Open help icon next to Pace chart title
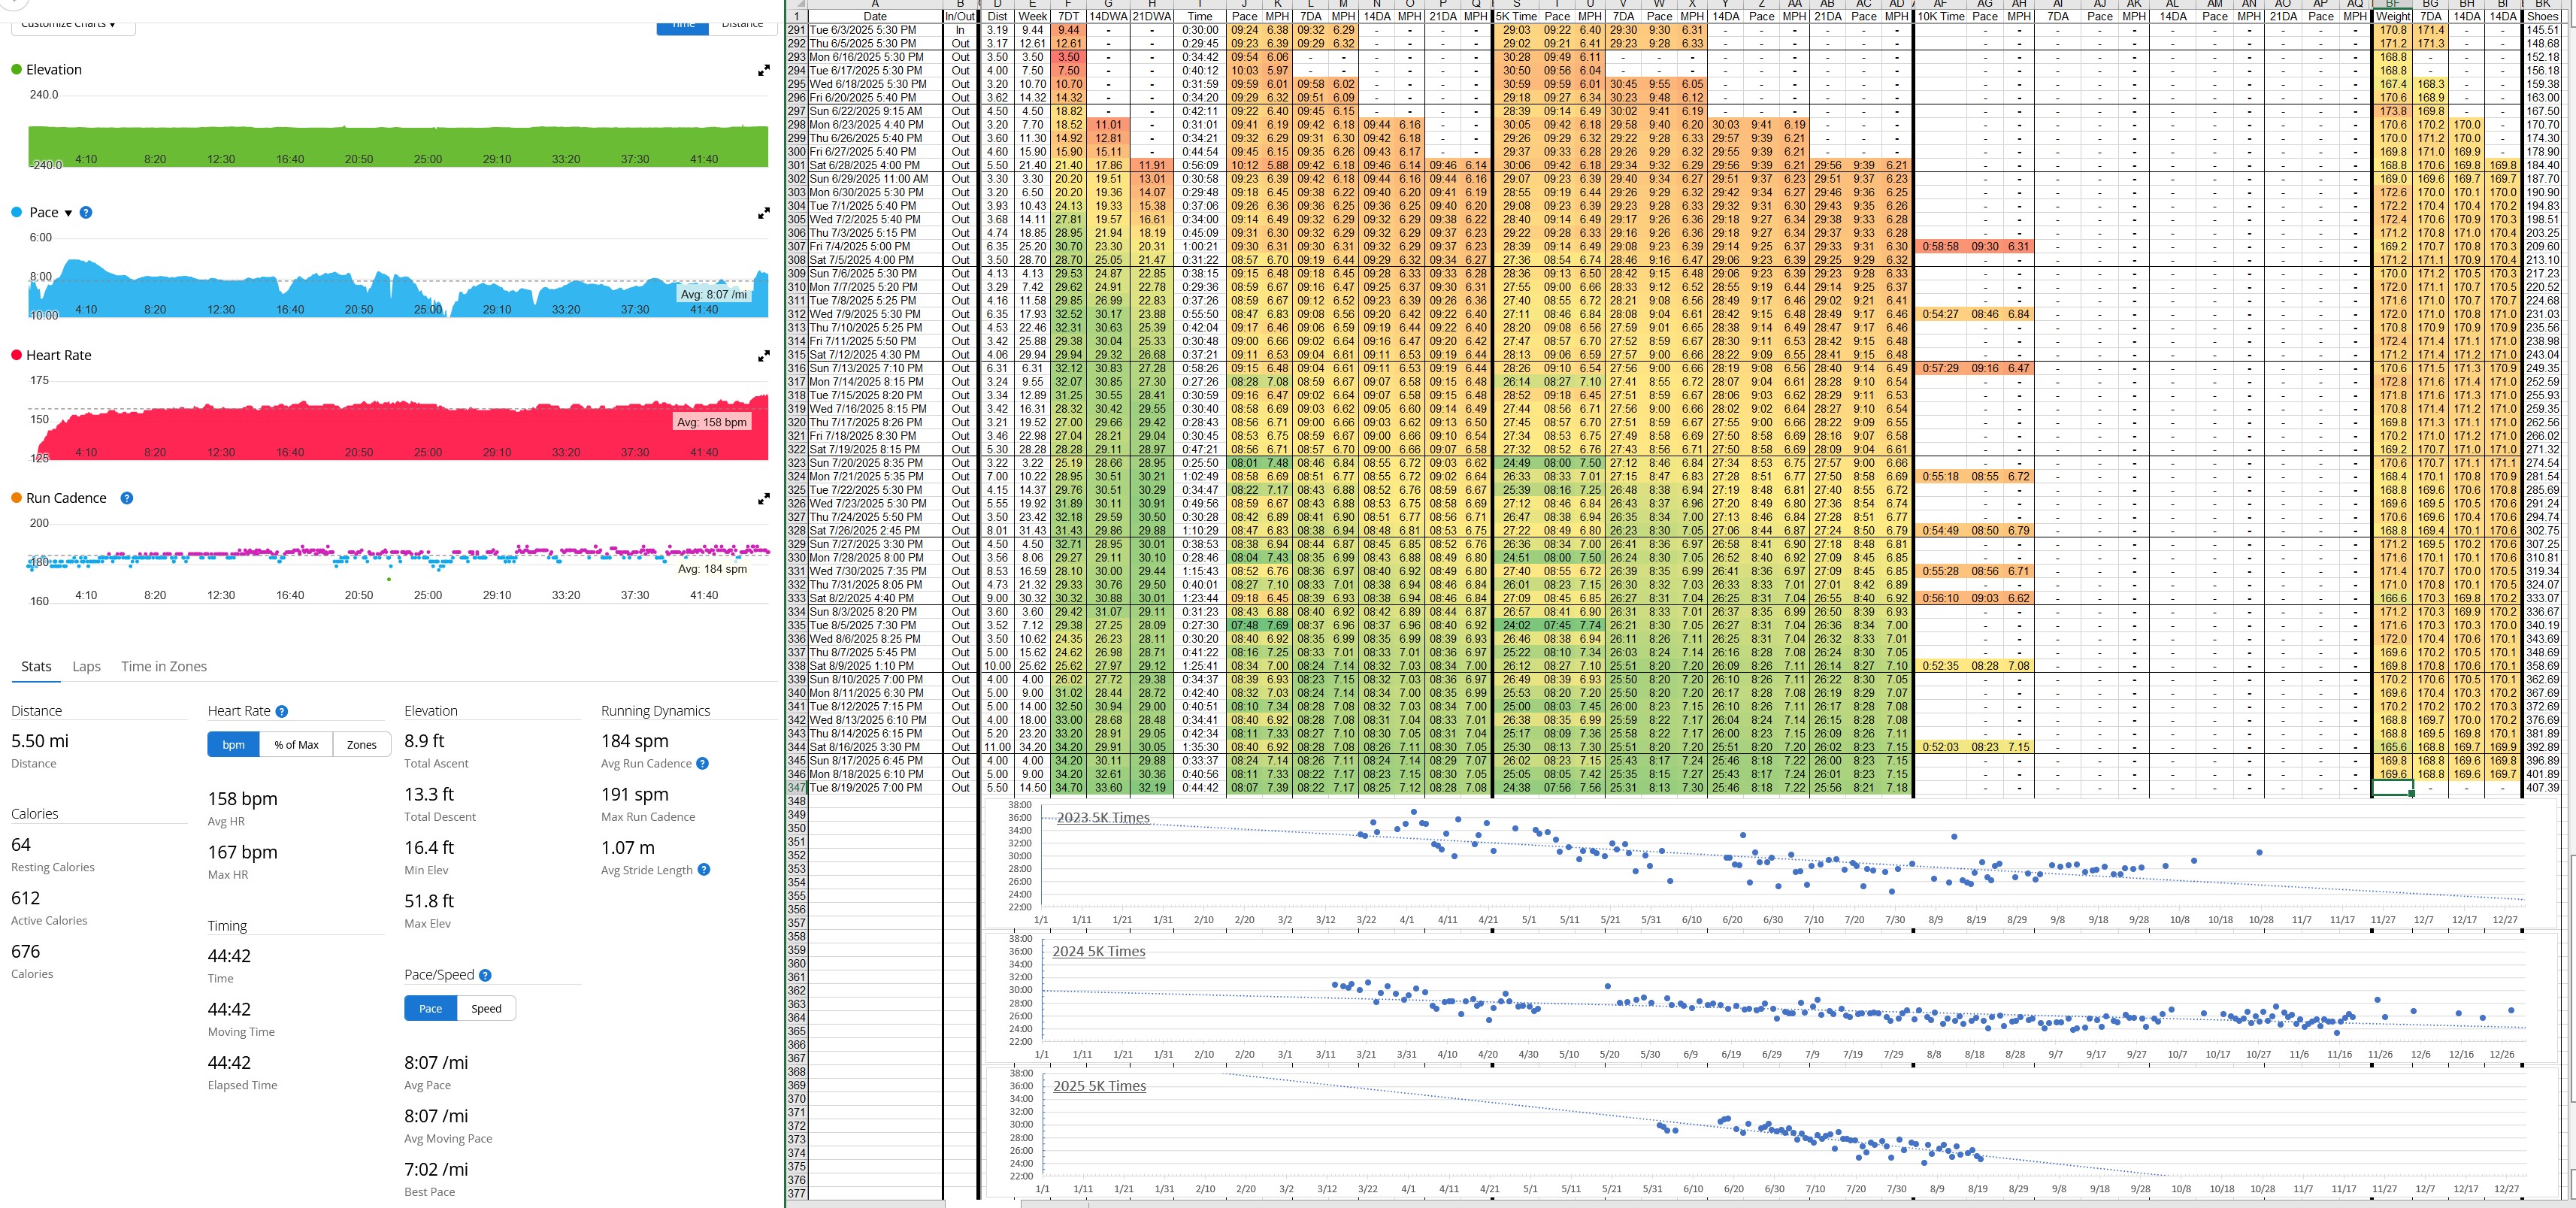This screenshot has width=2576, height=1208. coord(86,212)
